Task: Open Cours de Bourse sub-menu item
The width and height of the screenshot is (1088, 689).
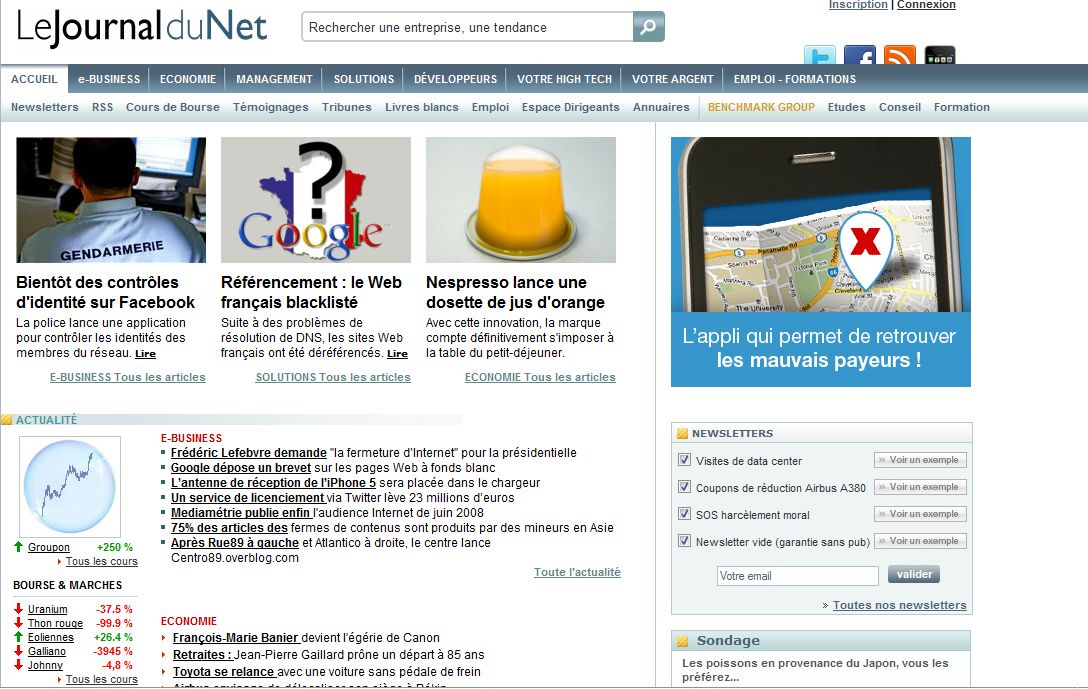Action: click(x=173, y=107)
